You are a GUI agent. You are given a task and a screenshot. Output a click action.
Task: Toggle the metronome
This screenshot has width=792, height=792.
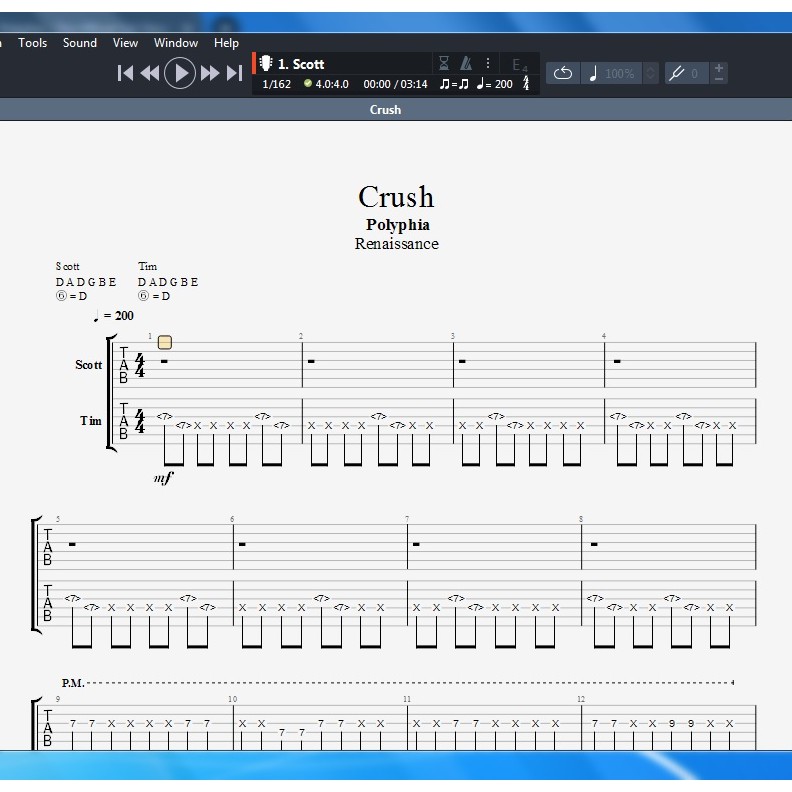point(466,63)
